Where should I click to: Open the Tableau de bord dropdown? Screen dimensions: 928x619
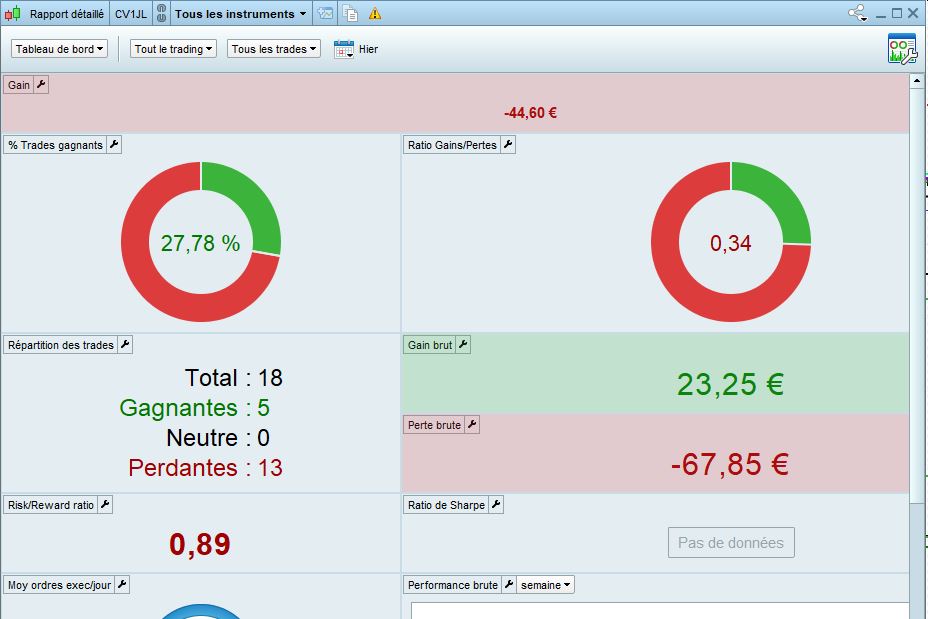59,49
